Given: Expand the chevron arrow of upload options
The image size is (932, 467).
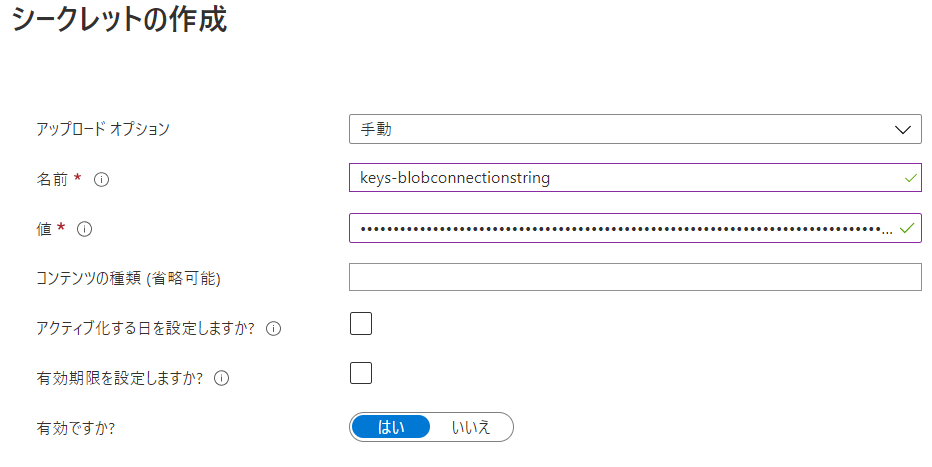Looking at the screenshot, I should click(902, 130).
